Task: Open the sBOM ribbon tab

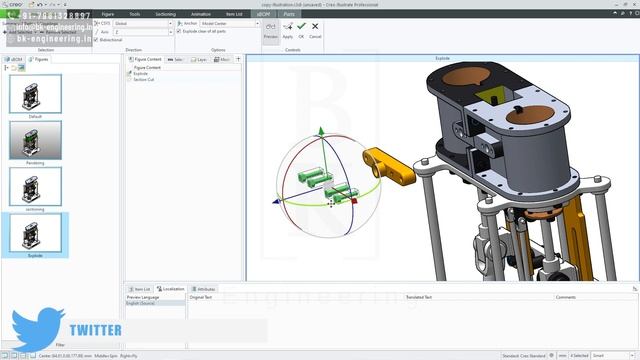Action: coord(263,14)
